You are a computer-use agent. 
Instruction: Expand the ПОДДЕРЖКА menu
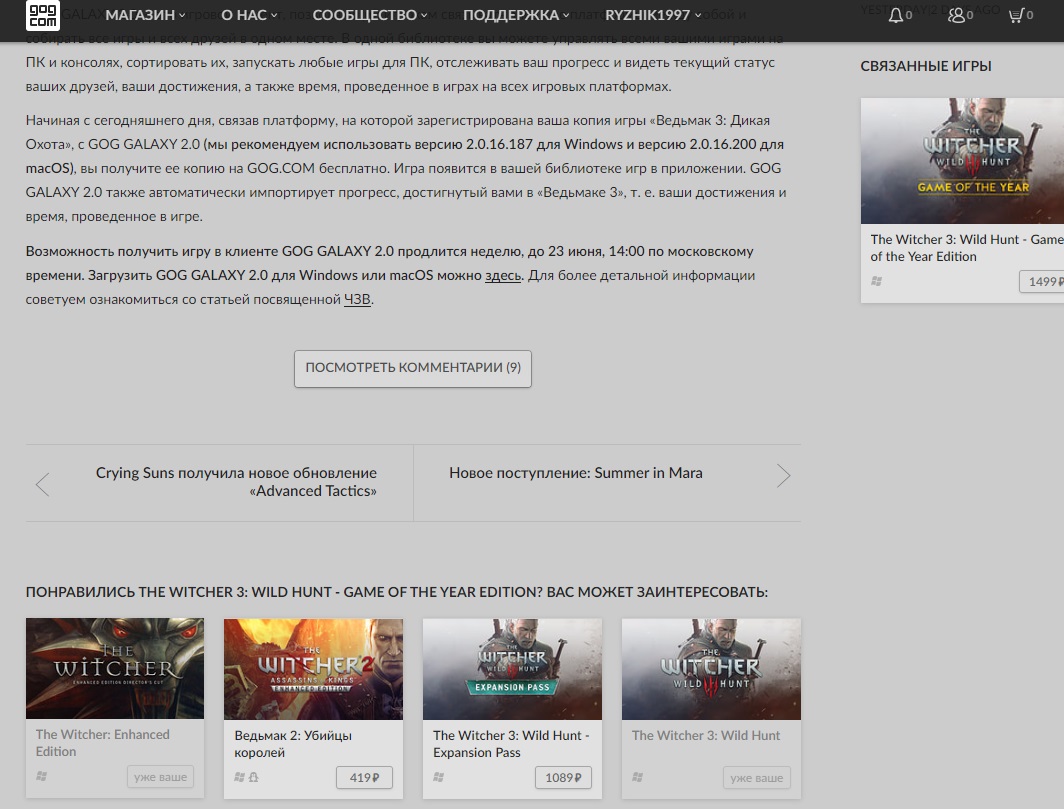(x=516, y=15)
